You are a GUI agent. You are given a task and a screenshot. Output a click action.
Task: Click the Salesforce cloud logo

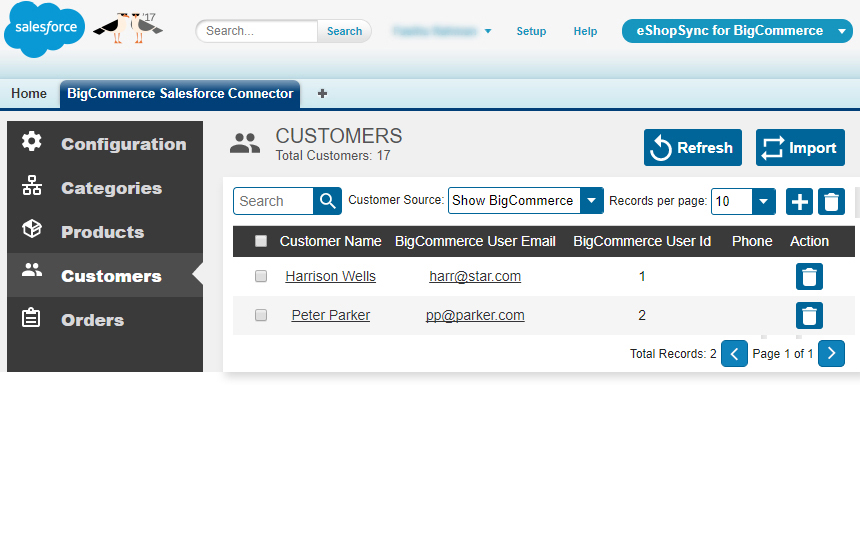[x=45, y=29]
